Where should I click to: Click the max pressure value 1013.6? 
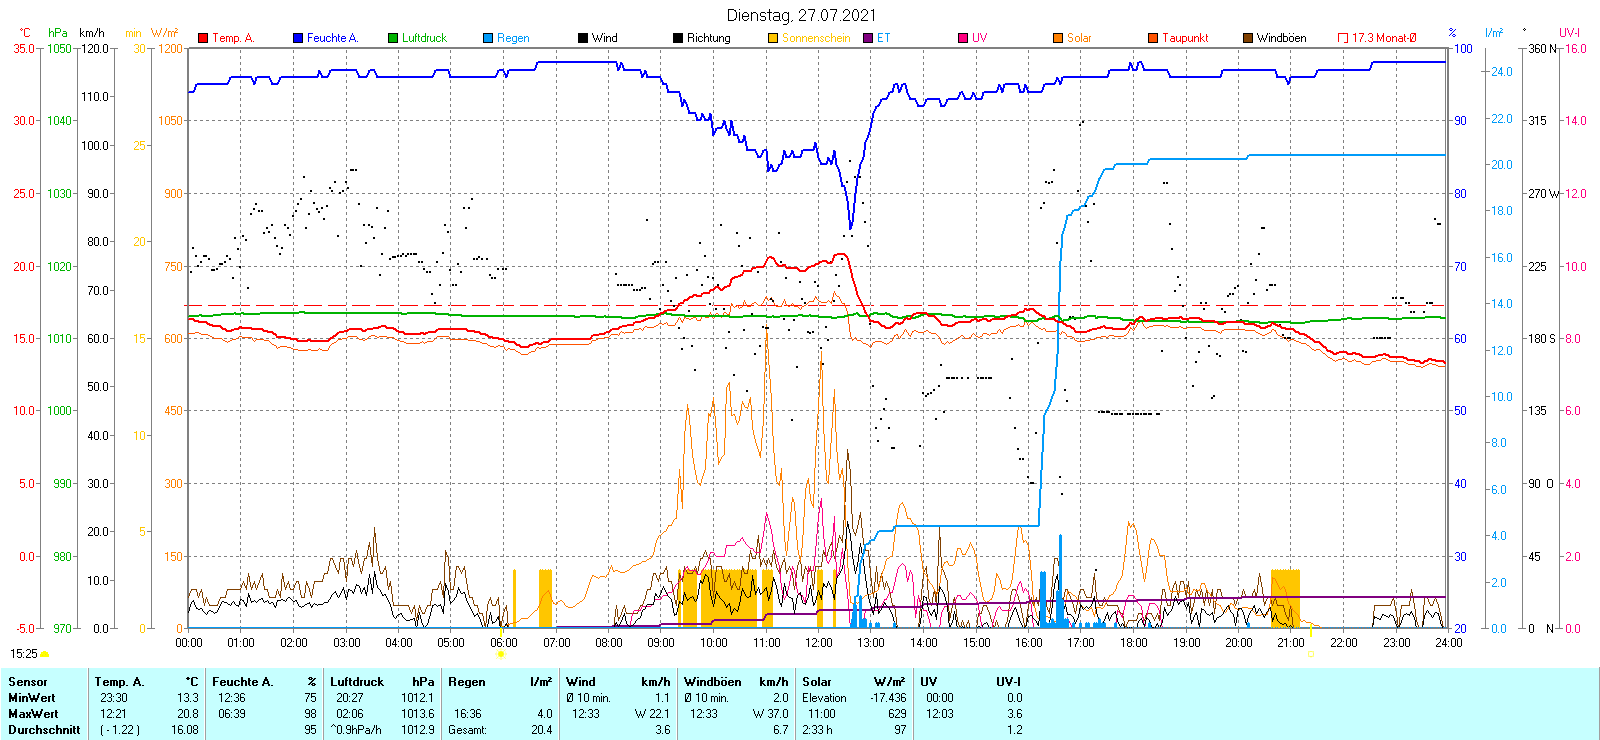pyautogui.click(x=418, y=714)
